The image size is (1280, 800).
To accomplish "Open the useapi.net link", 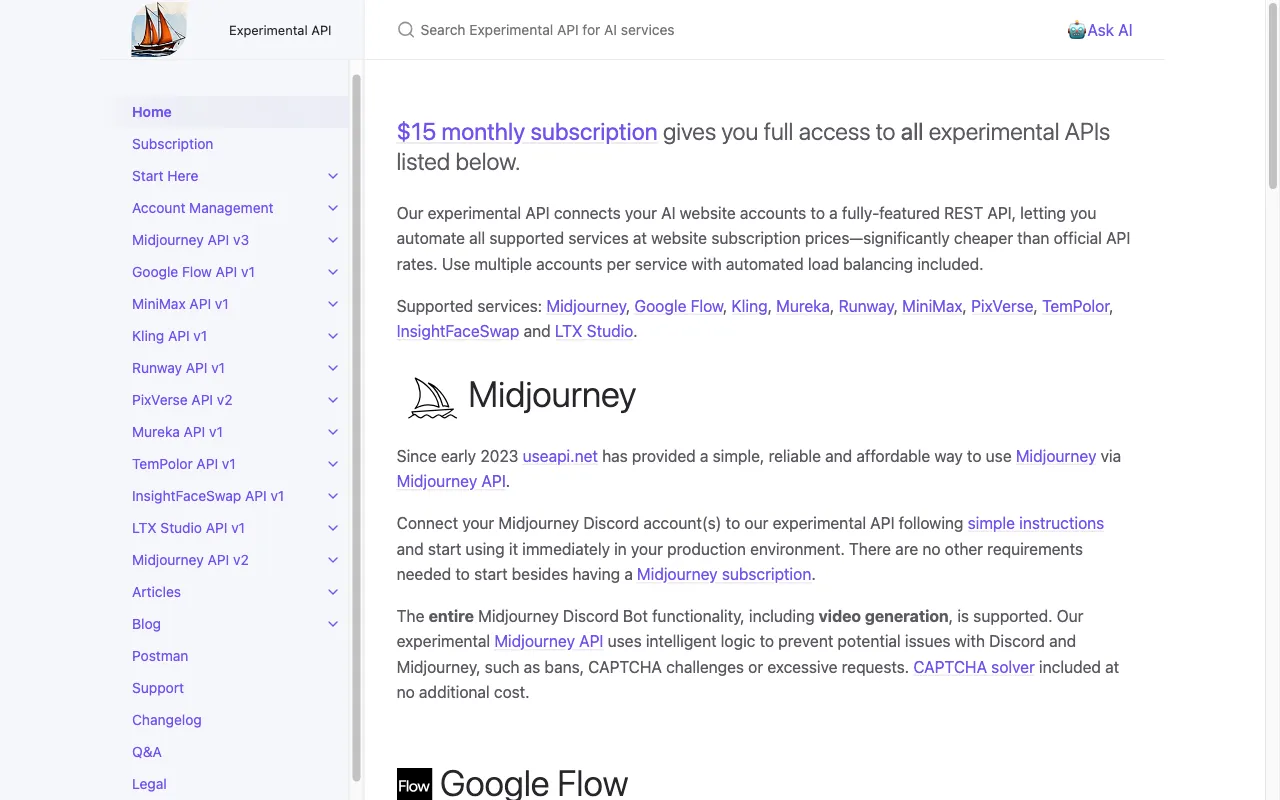I will click(560, 456).
